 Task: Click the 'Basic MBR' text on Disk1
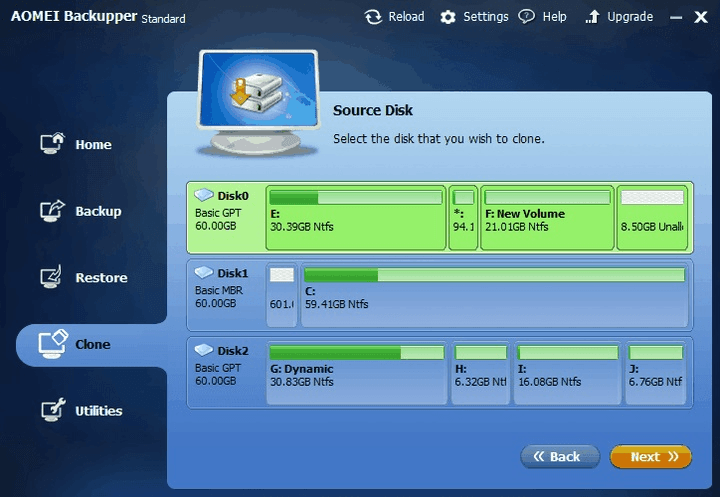point(219,290)
